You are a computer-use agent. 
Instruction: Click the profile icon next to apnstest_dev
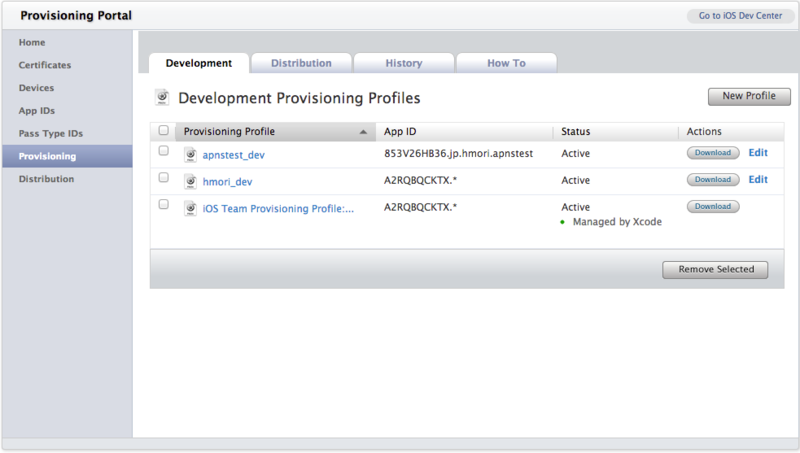click(x=191, y=155)
